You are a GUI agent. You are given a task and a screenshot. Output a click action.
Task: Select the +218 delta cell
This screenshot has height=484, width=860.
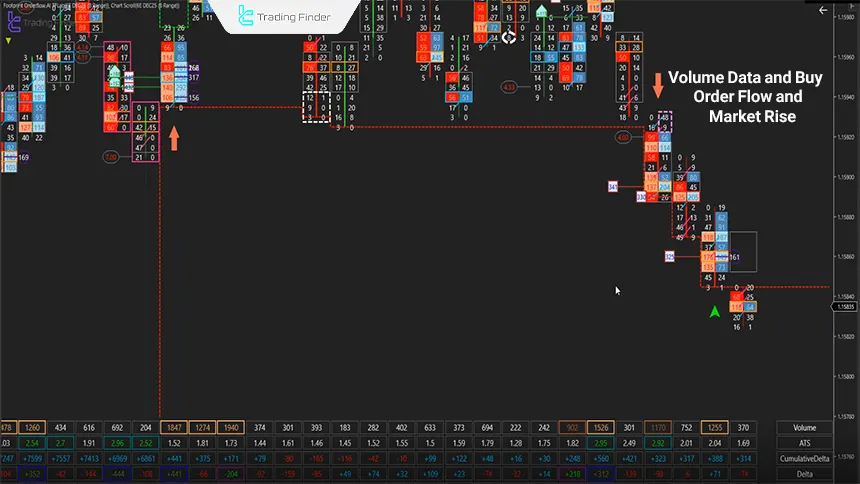(573, 474)
